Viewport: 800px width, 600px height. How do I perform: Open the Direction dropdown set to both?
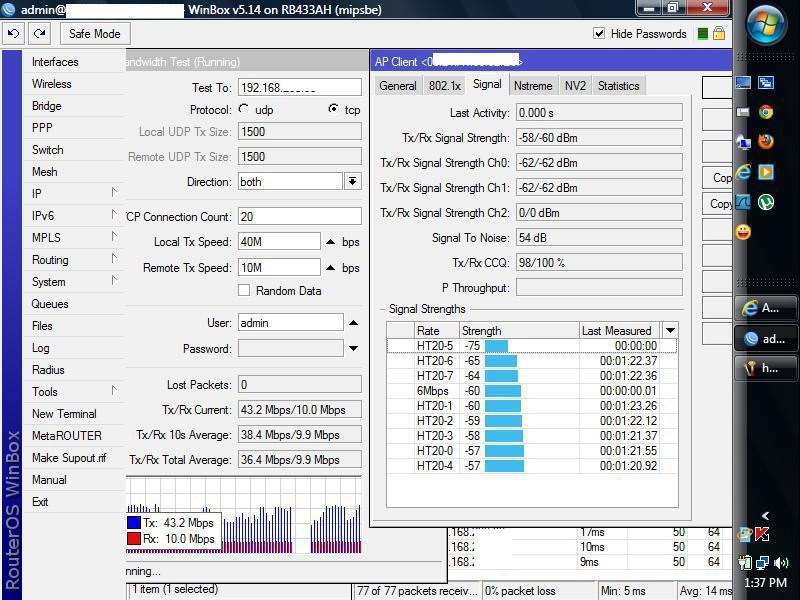coord(353,181)
